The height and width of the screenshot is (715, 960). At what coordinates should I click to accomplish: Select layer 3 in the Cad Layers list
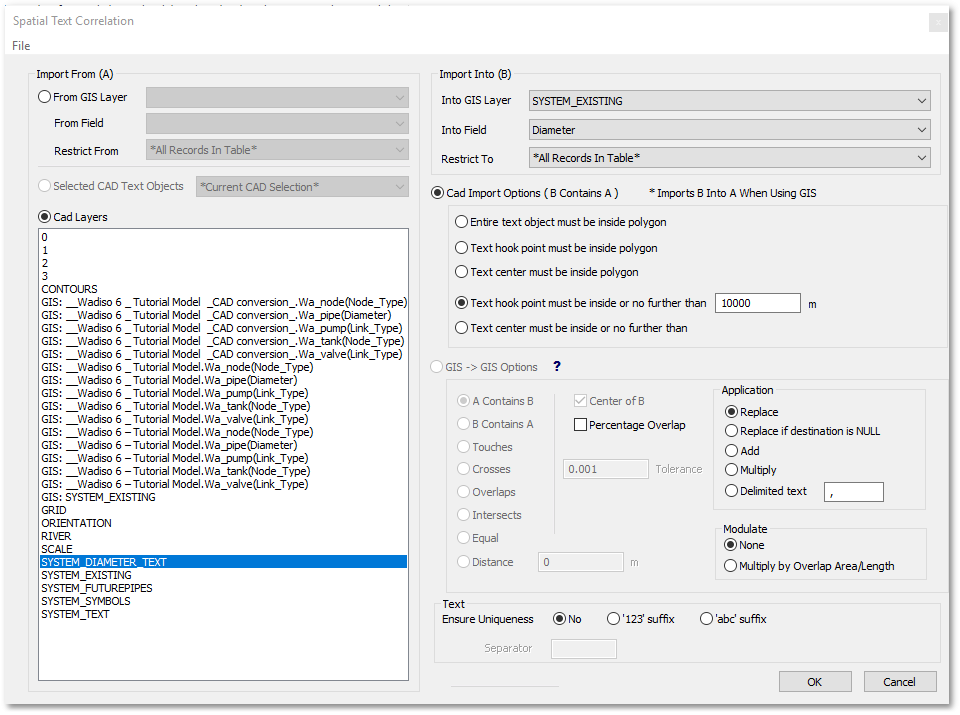[x=223, y=276]
